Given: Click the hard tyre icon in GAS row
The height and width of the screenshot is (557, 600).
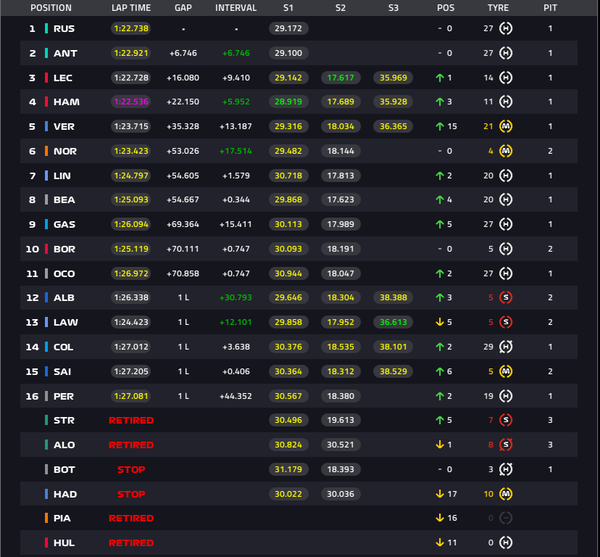Looking at the screenshot, I should pos(505,224).
